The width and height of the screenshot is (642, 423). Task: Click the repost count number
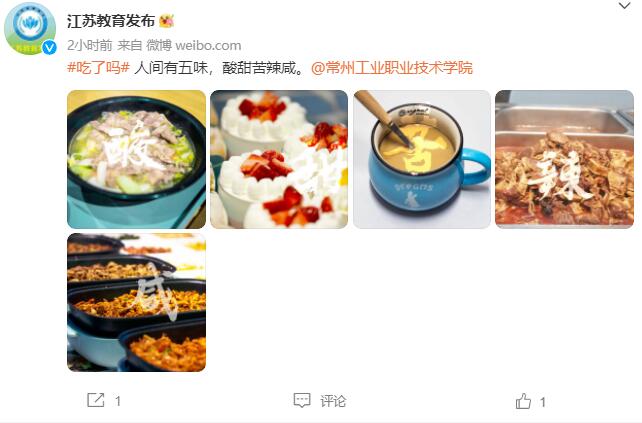click(x=118, y=401)
